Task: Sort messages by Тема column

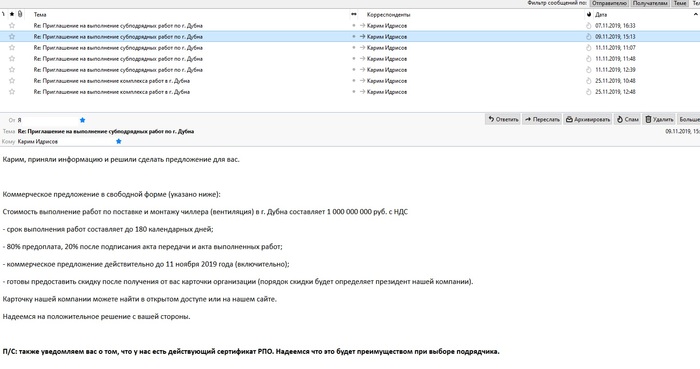Action: [x=40, y=14]
